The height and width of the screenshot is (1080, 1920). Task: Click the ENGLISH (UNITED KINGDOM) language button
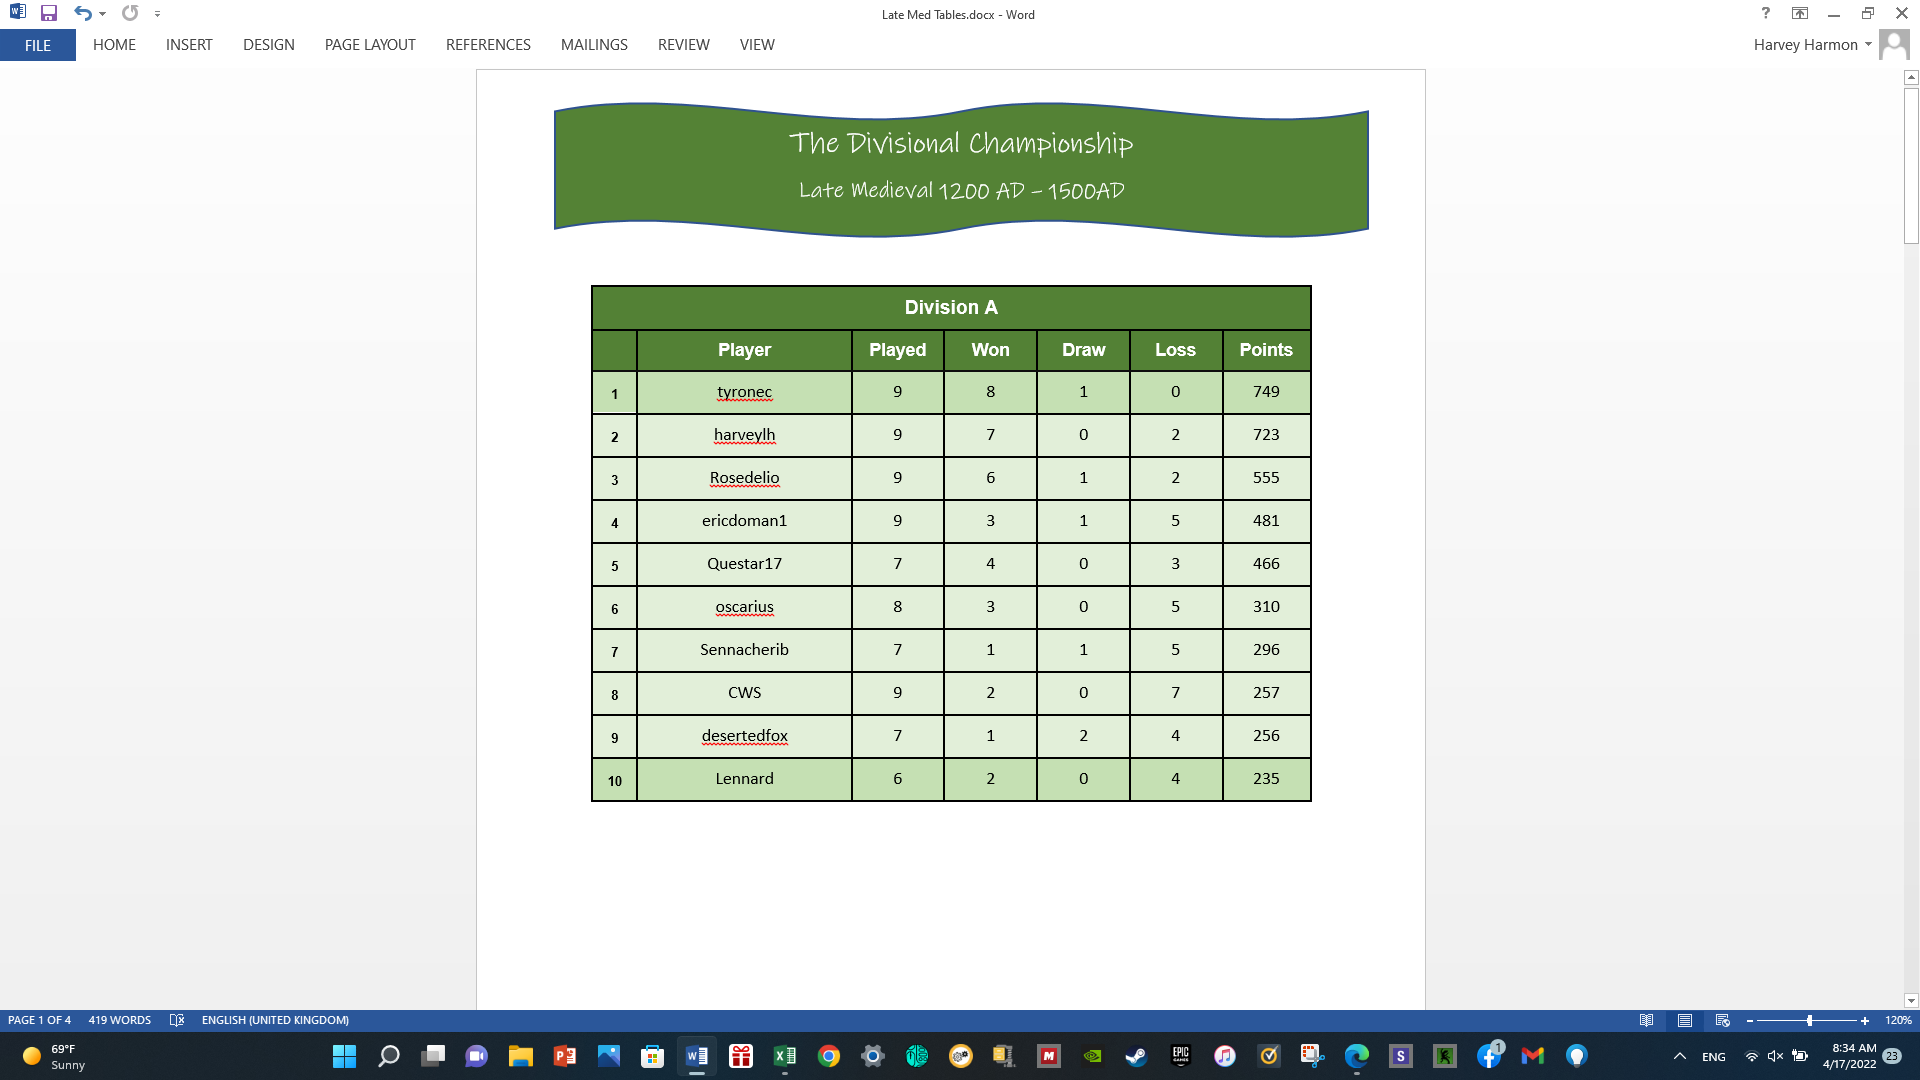point(276,1020)
